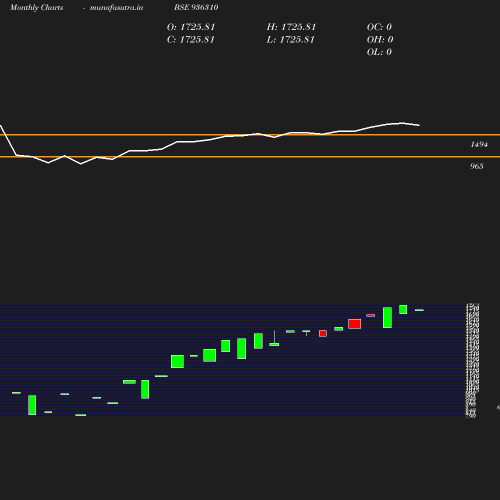The image size is (500, 500).
Task: Select the close value 'C: 1725.81'
Action: 191,40
